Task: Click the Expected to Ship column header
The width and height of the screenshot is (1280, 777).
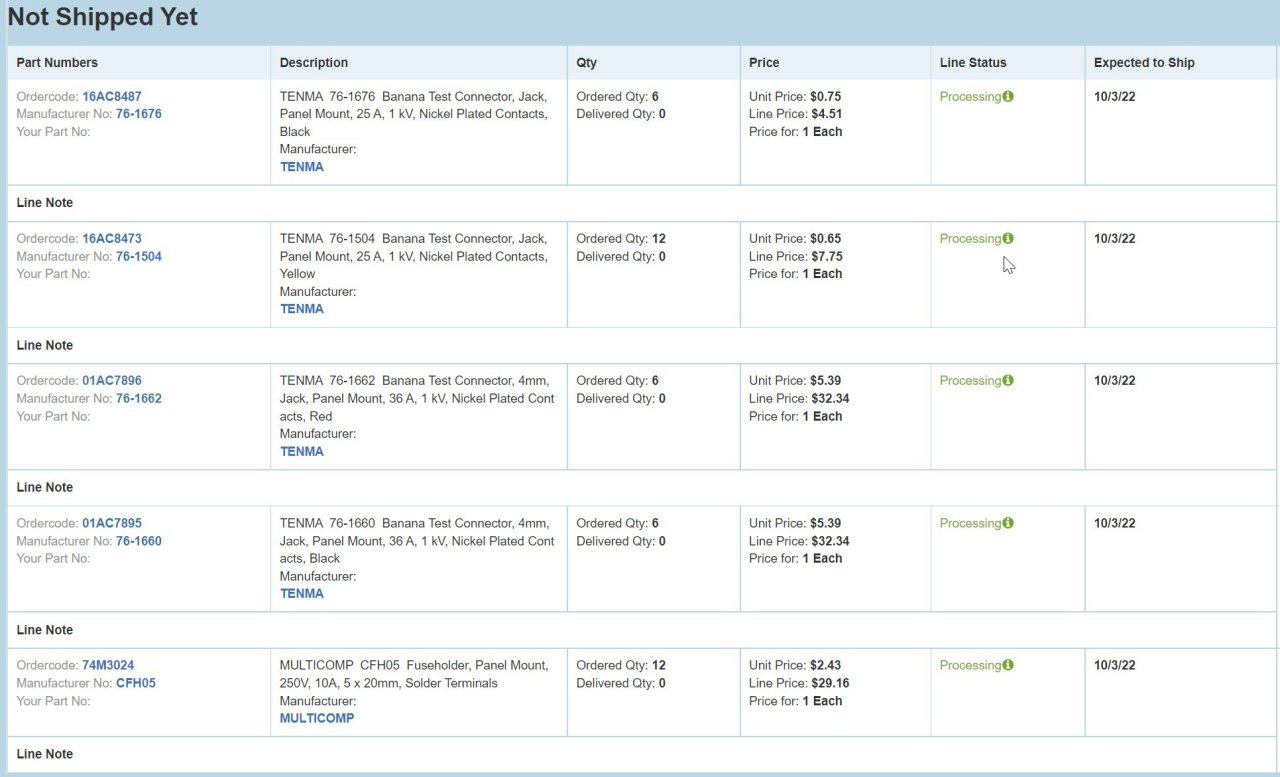Action: pyautogui.click(x=1144, y=62)
